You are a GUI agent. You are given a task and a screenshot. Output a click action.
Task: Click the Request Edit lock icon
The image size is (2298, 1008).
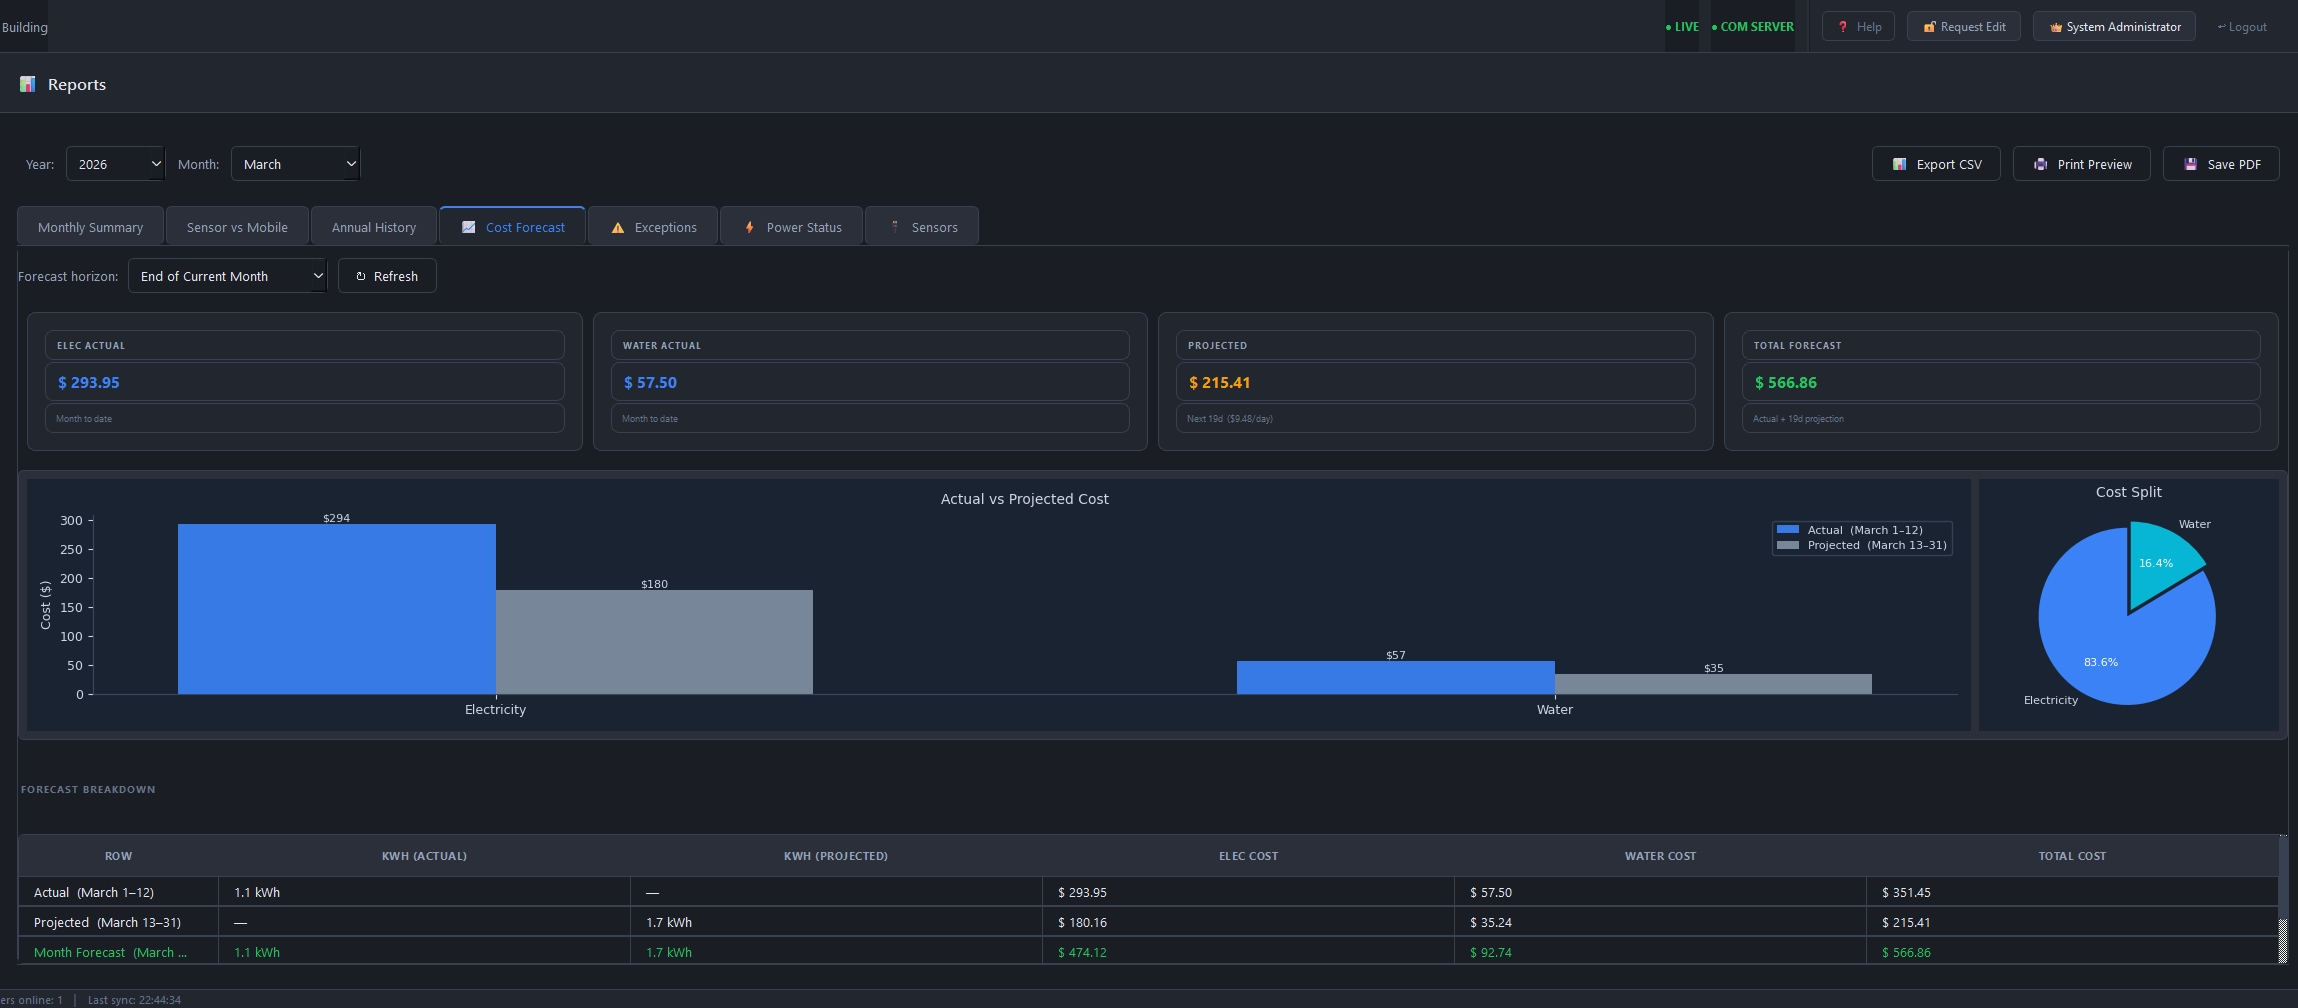coord(1929,27)
